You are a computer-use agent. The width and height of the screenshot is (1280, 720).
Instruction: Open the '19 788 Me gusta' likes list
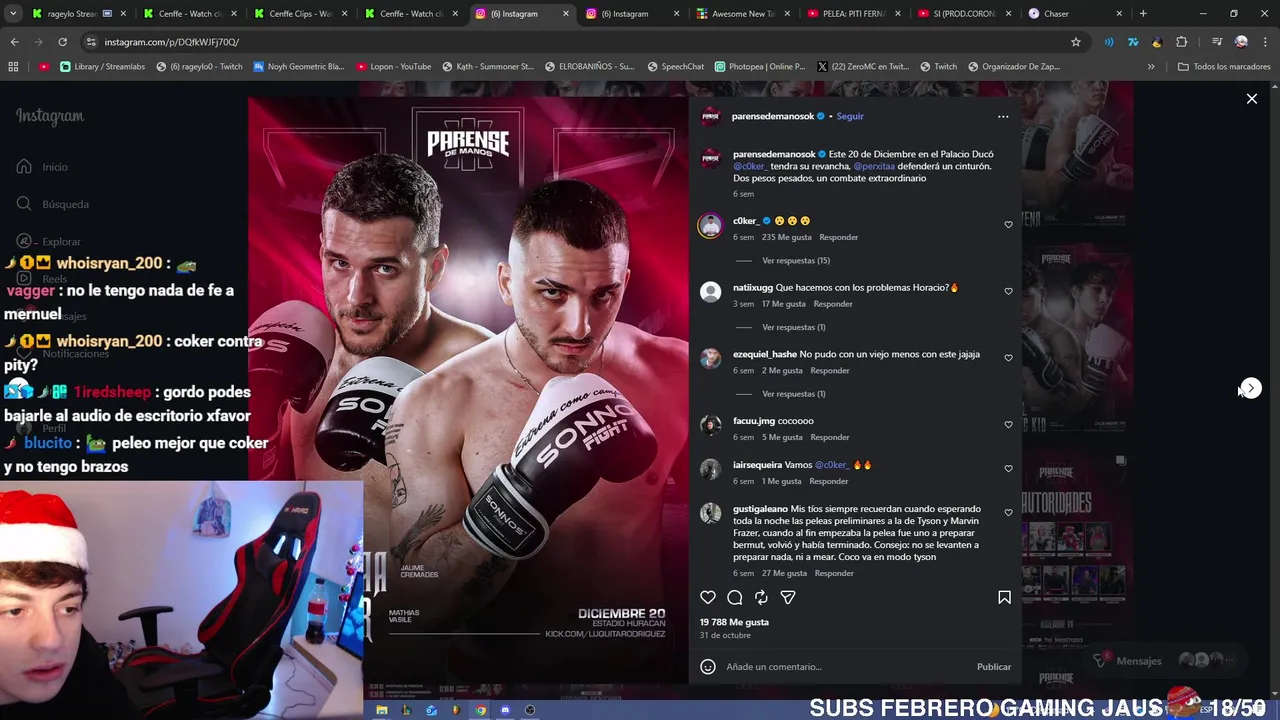tap(734, 622)
